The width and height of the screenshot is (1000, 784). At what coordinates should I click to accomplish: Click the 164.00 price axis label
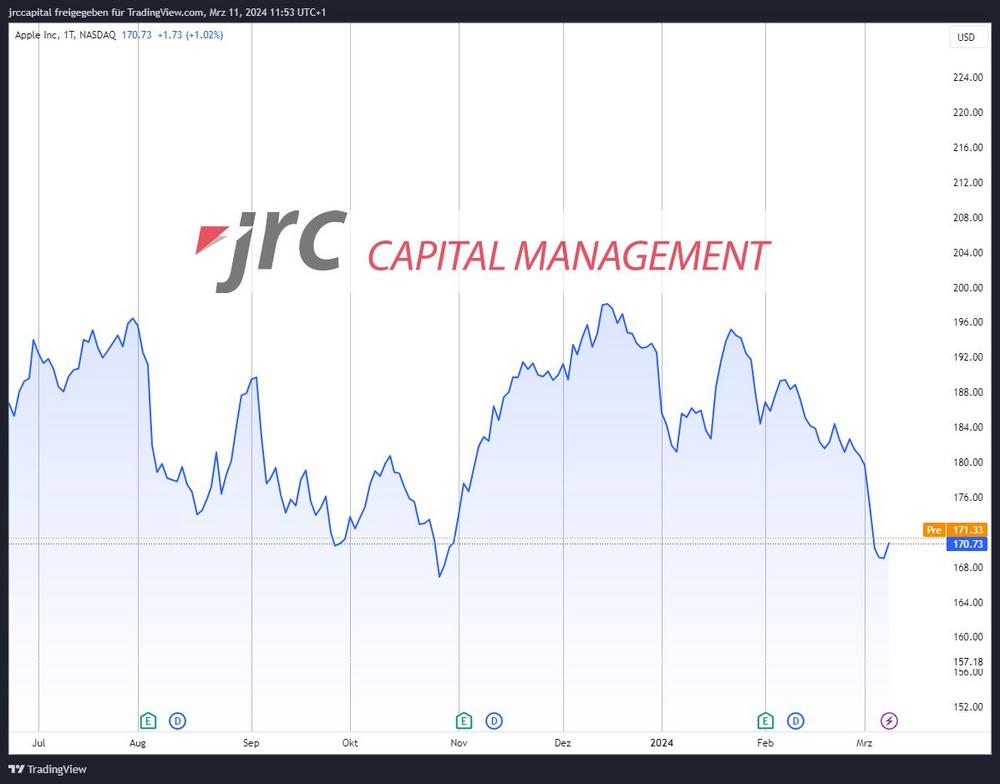pos(967,602)
